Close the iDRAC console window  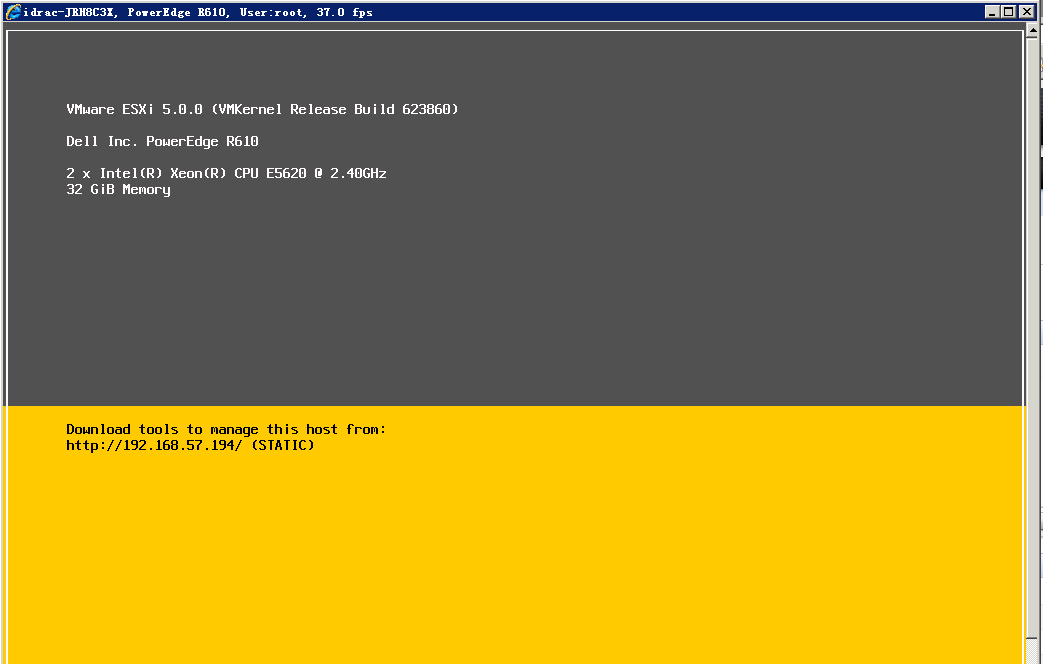click(1026, 11)
